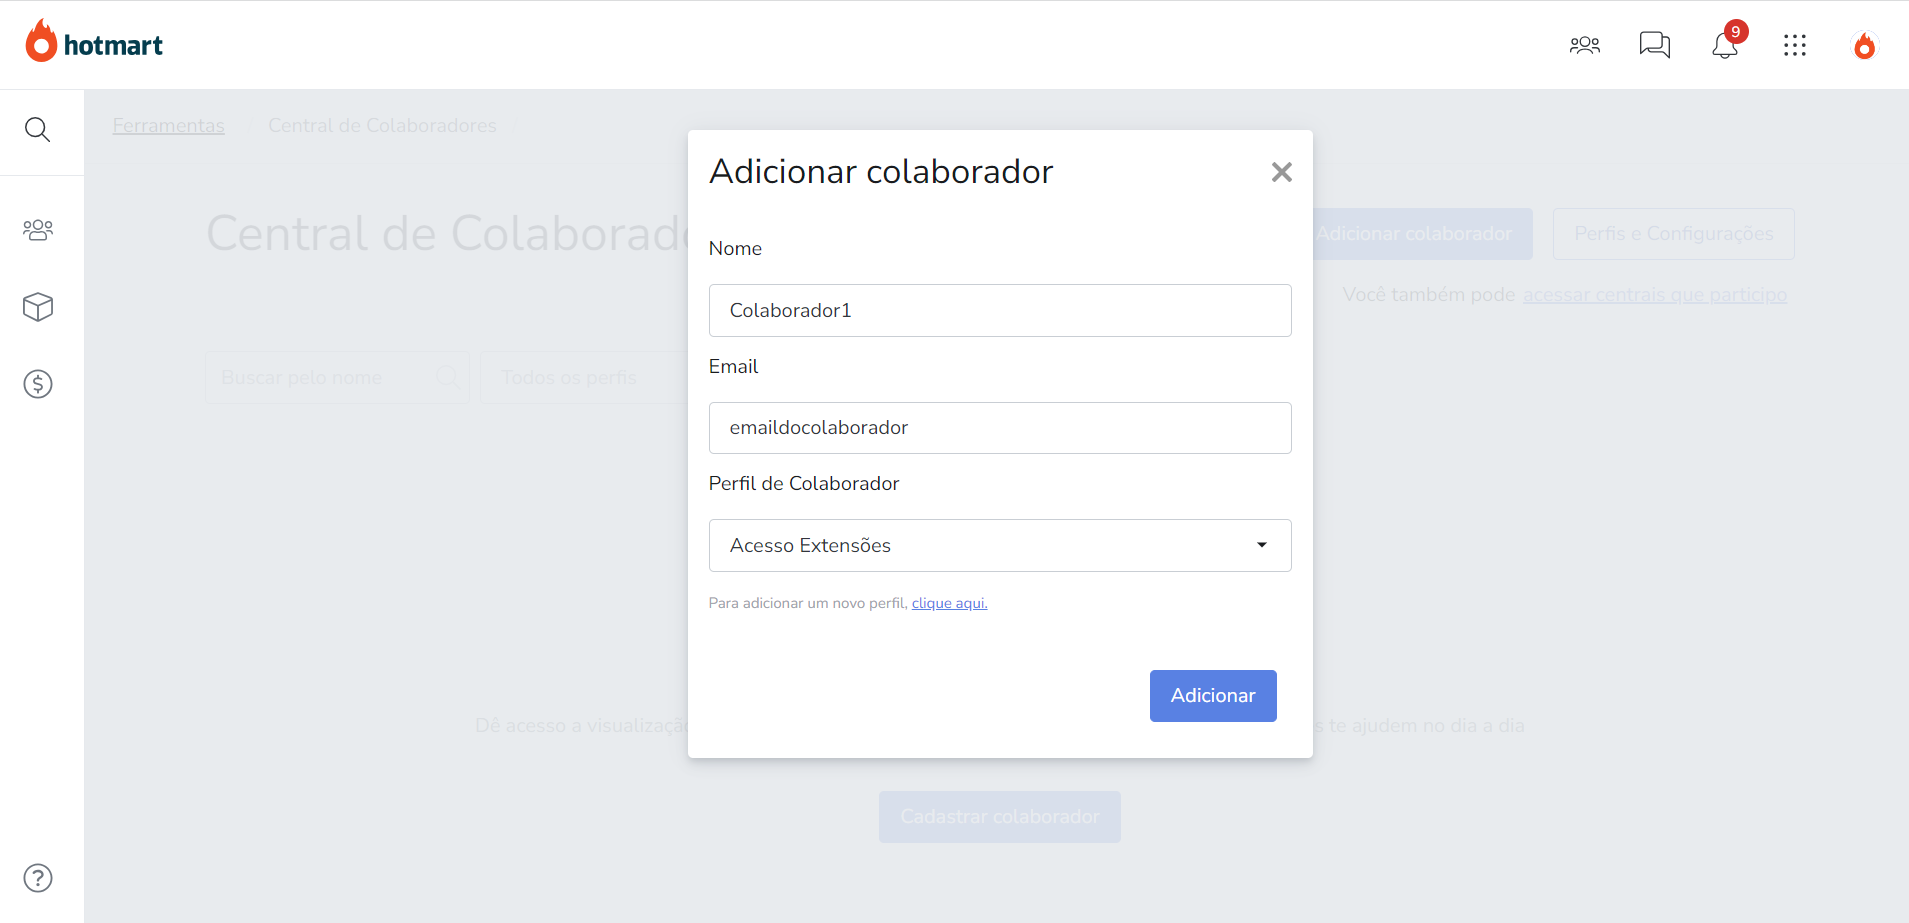Click the Central de Colaboradores breadcrumb
Screen dimensions: 1909x923
tap(382, 126)
